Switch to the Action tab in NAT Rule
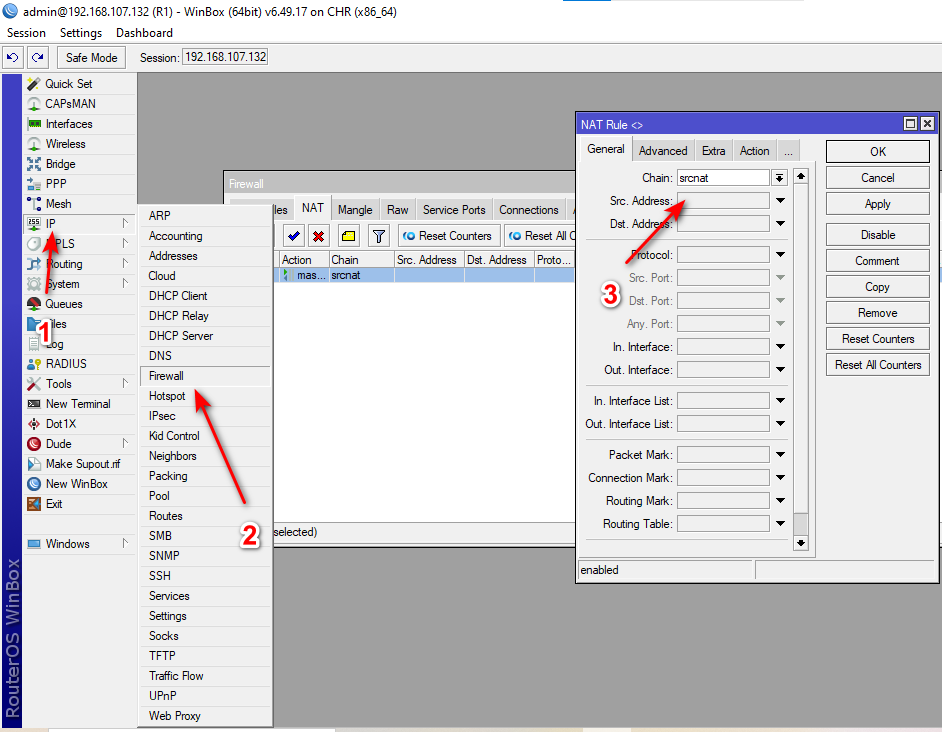 754,151
